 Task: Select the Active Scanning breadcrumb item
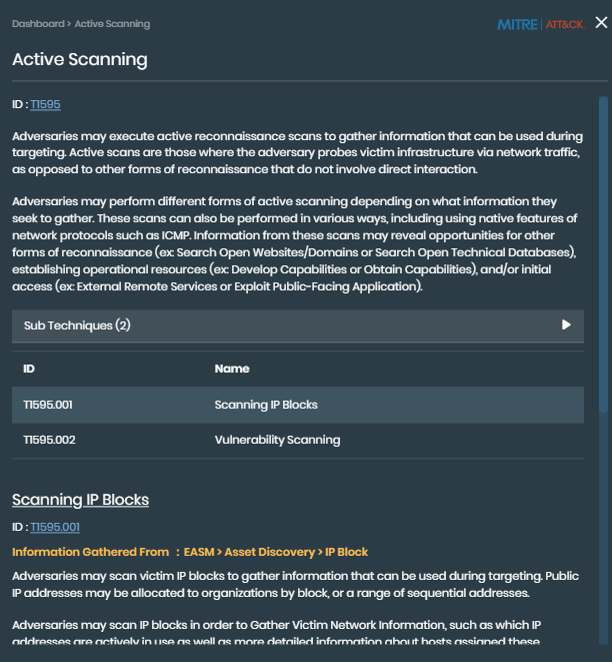pyautogui.click(x=112, y=24)
